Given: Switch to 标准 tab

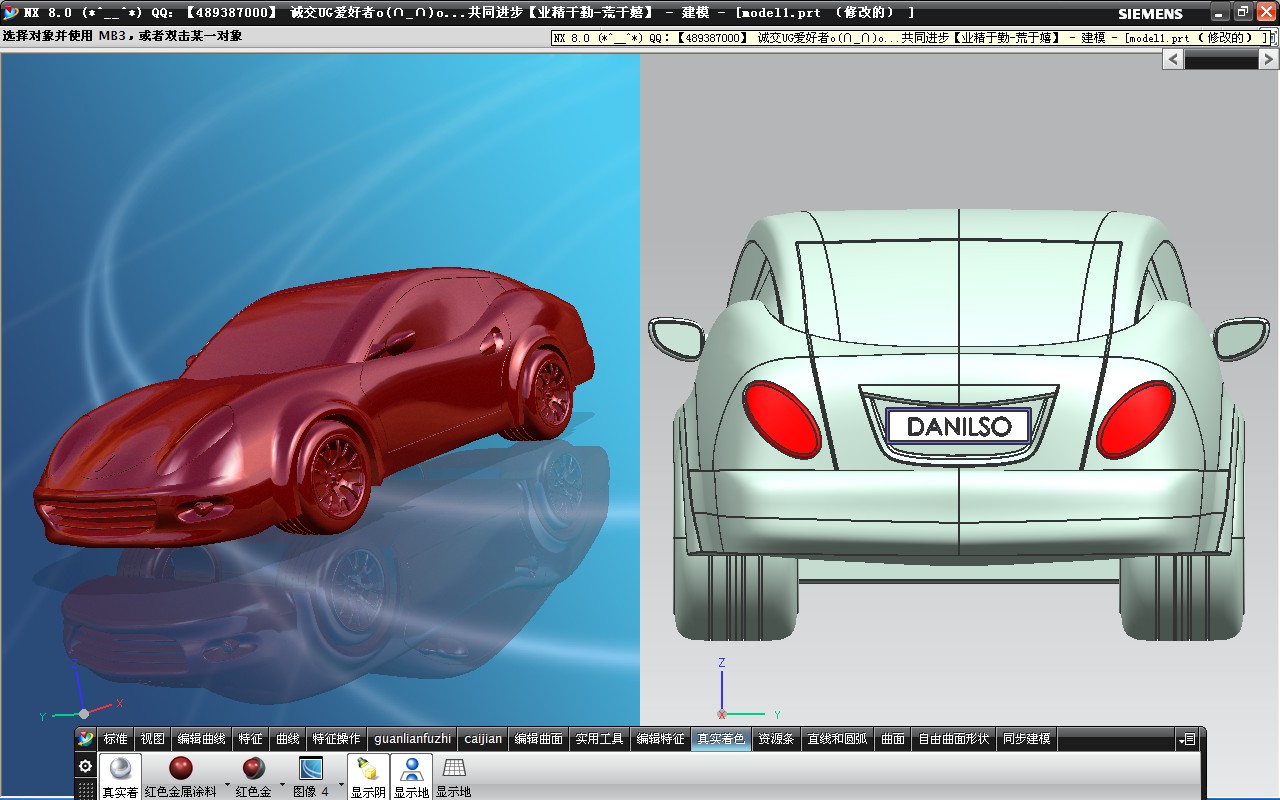Looking at the screenshot, I should click(116, 739).
